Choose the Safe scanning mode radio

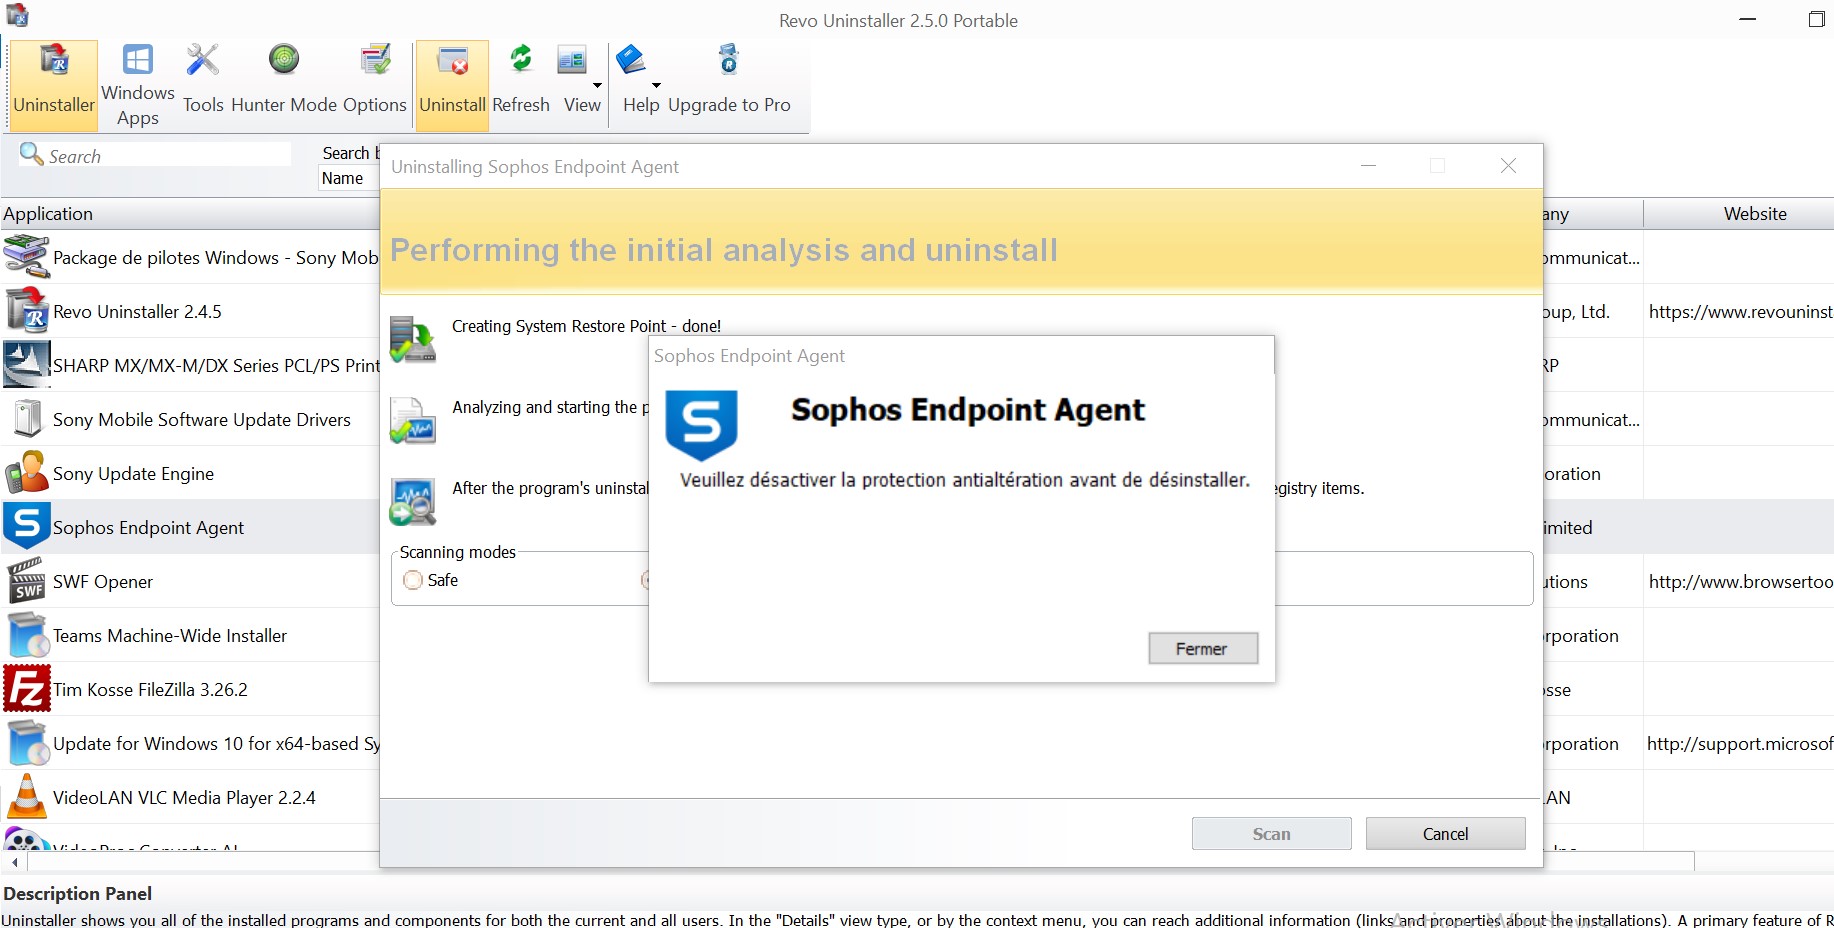pos(413,580)
